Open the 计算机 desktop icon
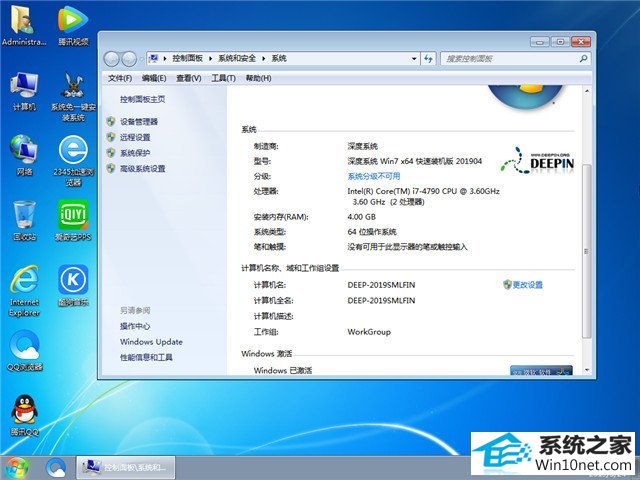Image resolution: width=640 pixels, height=480 pixels. 24,88
